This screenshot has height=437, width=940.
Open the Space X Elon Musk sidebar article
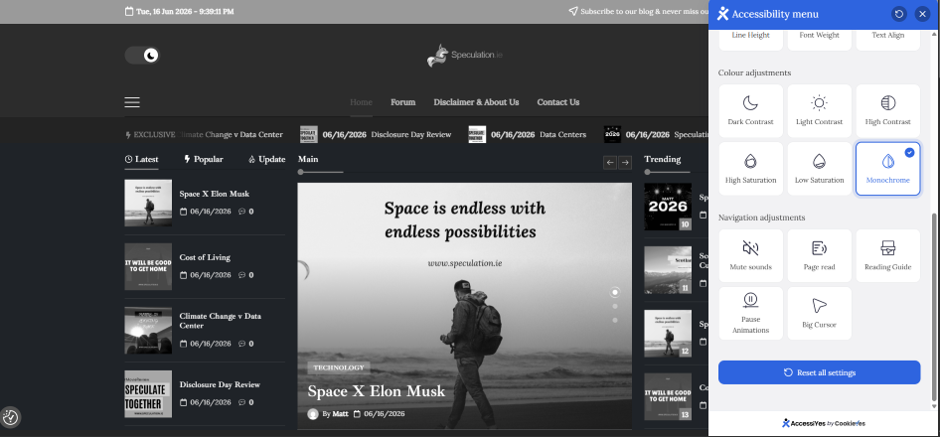[214, 194]
